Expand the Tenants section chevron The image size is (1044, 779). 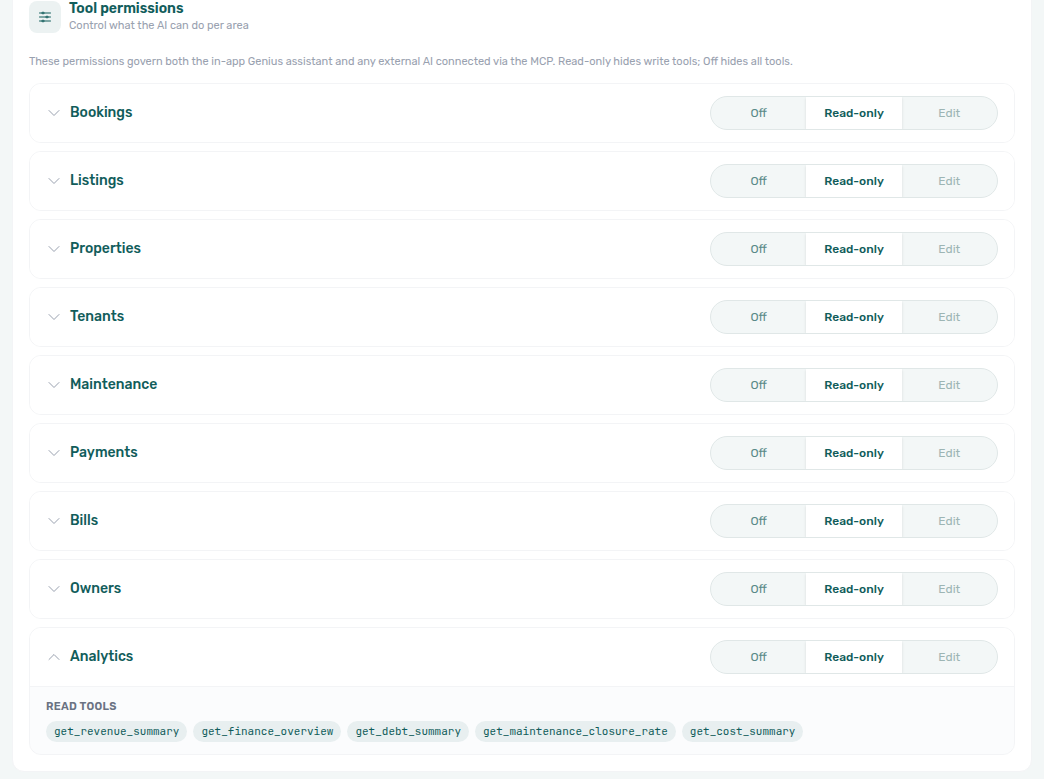click(x=54, y=317)
